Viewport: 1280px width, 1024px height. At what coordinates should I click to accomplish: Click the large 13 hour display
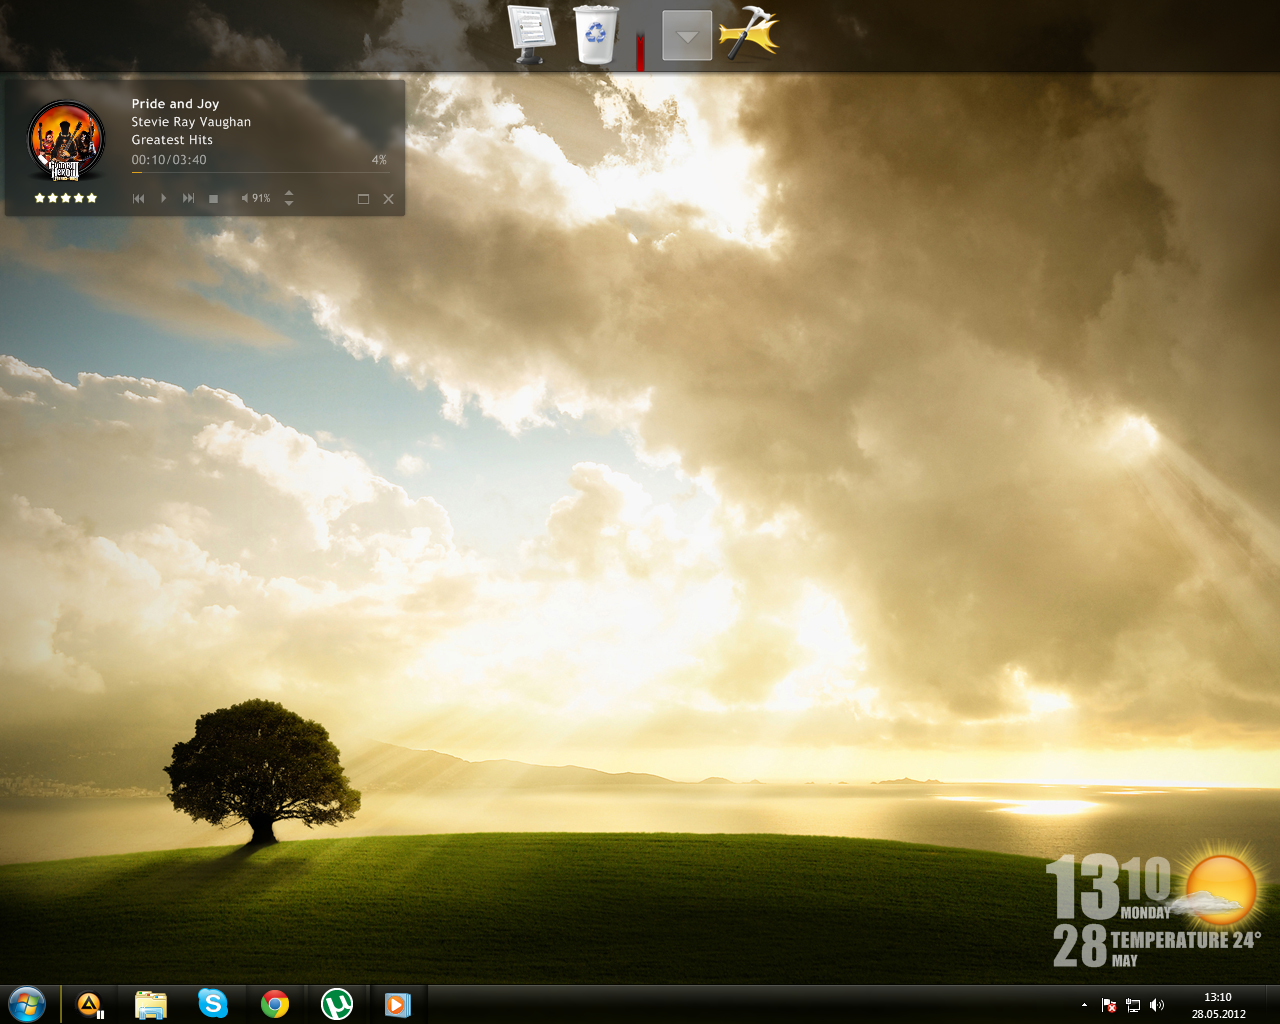1082,887
